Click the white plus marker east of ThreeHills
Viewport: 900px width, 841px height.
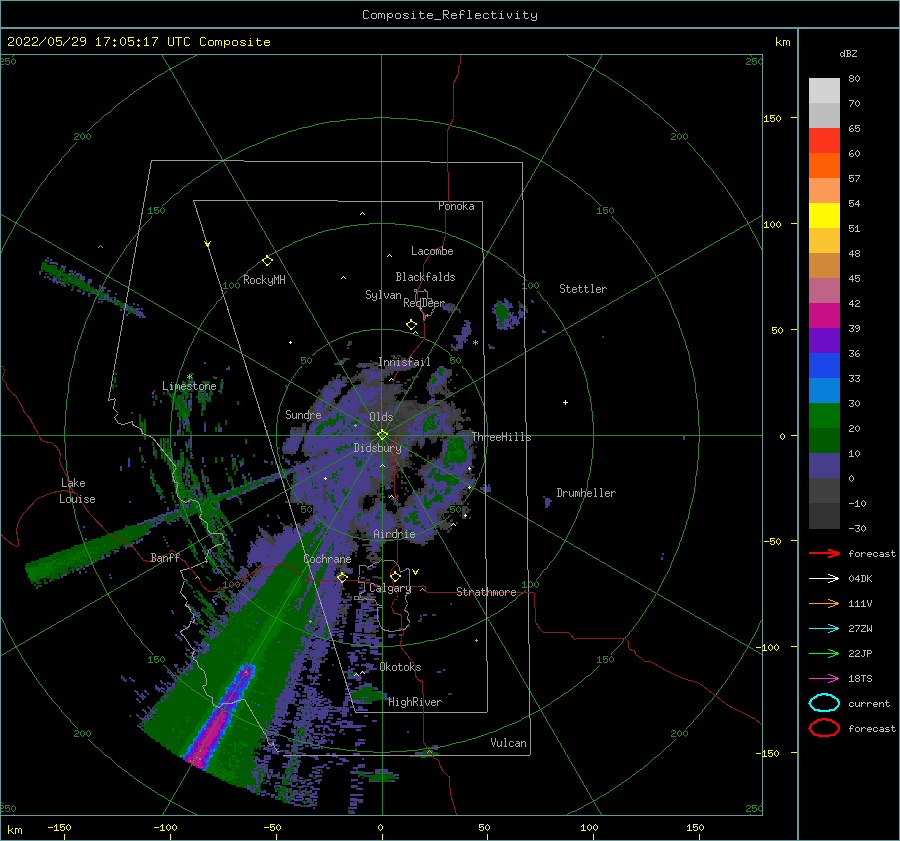[x=565, y=402]
